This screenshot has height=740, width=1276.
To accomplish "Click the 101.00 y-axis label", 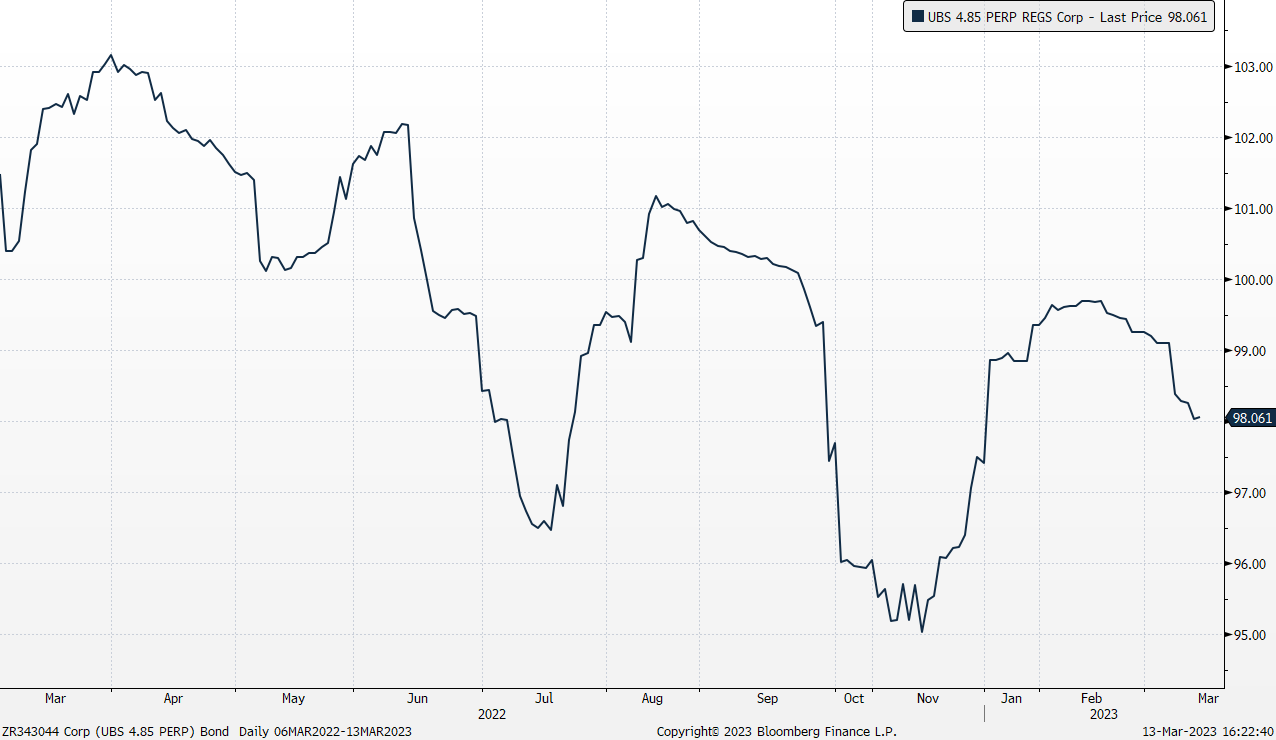I will coord(1253,209).
